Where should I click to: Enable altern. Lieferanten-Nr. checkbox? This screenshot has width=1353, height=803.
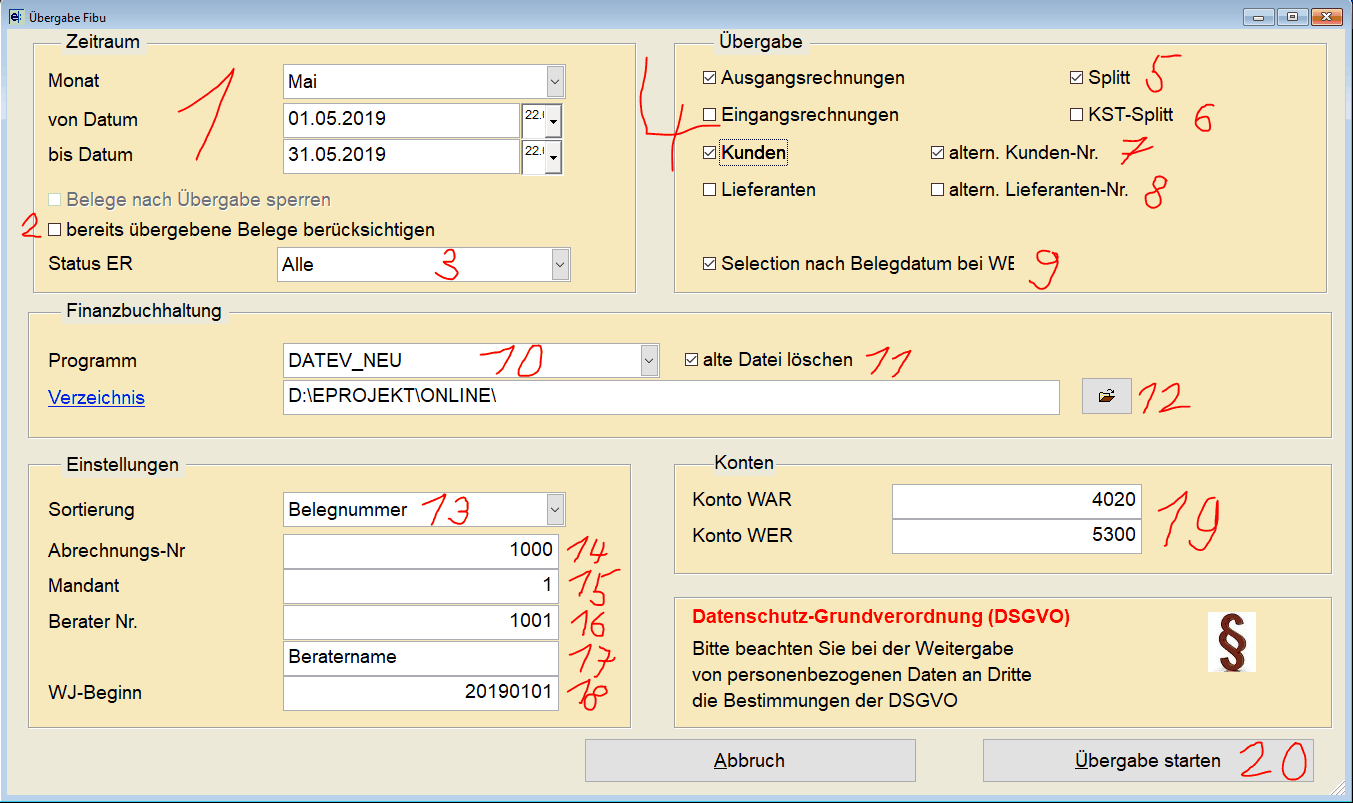(x=937, y=189)
